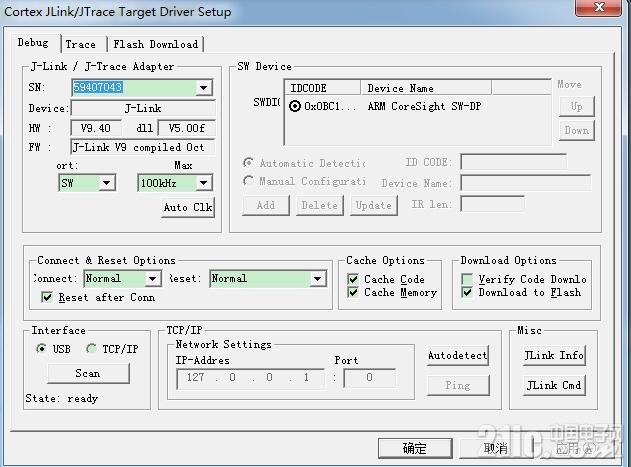Image resolution: width=631 pixels, height=467 pixels.
Task: Click the Scan button
Action: pyautogui.click(x=88, y=373)
